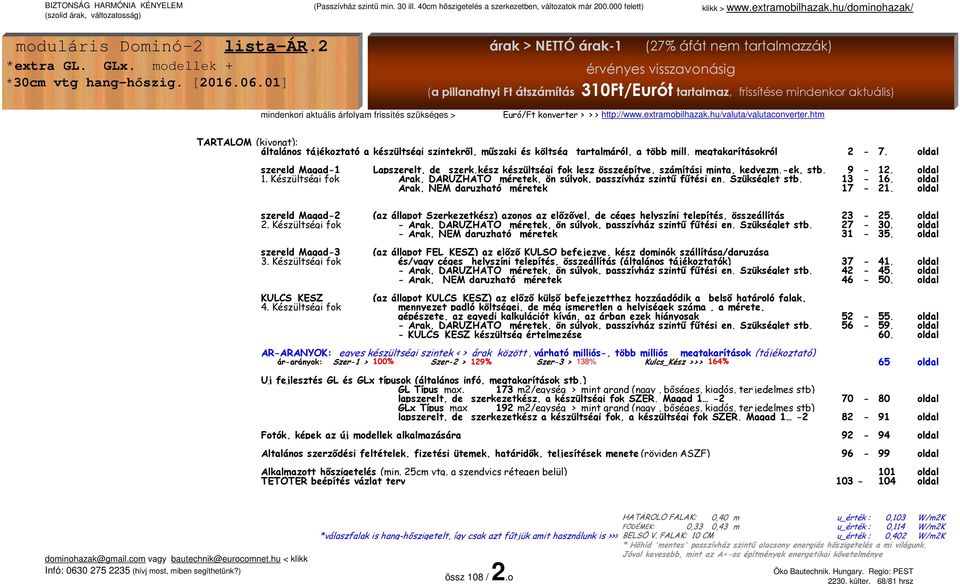Screen dimensions: 960x584
Task: Click the "Alkalmazott hőszigetelés" entry
Action: [x=414, y=472]
